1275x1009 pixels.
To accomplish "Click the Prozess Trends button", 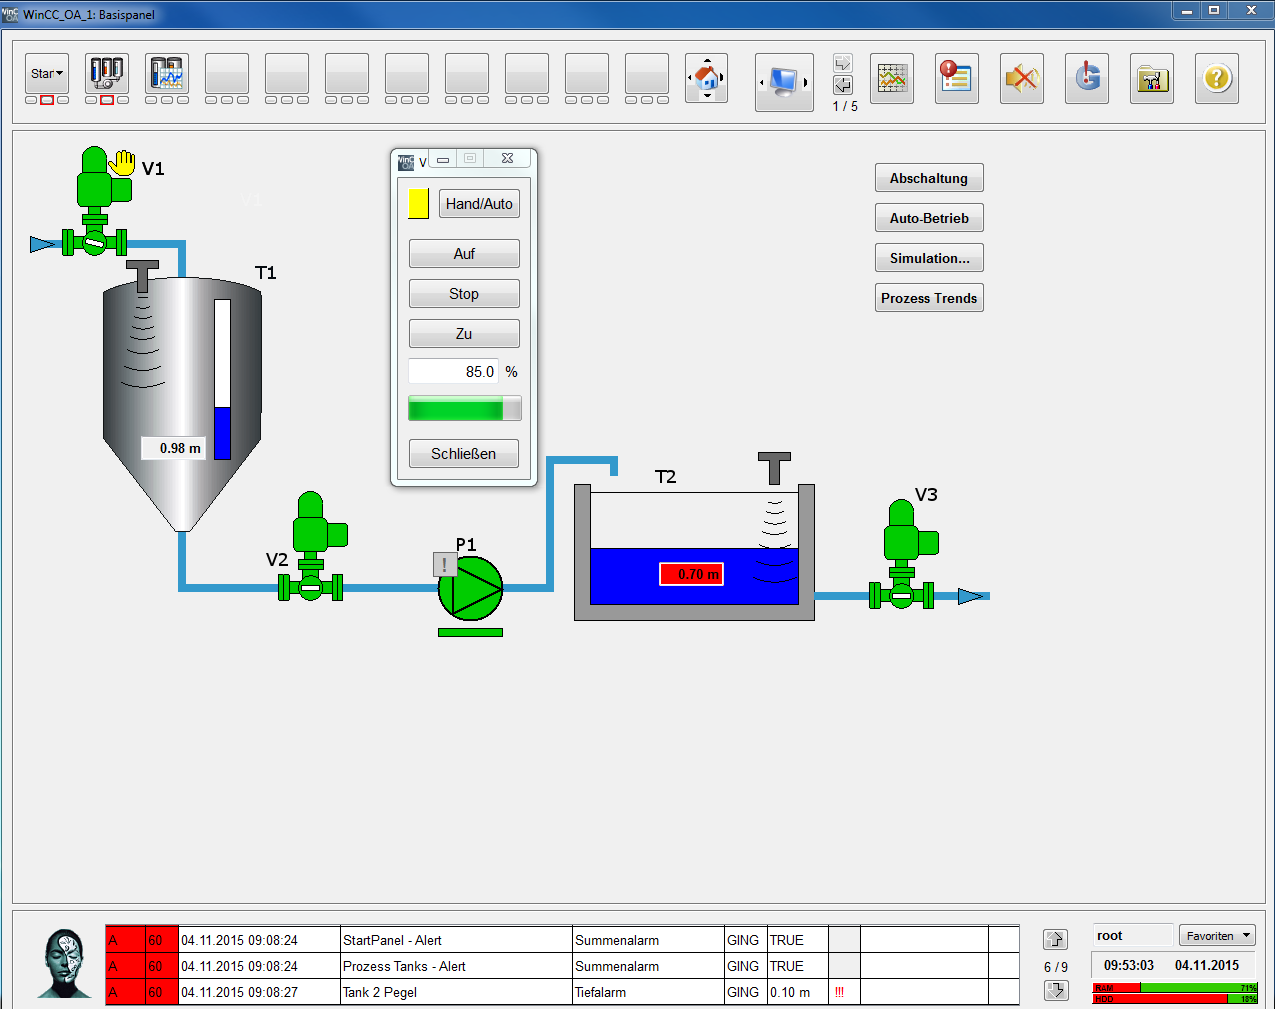I will [x=928, y=298].
